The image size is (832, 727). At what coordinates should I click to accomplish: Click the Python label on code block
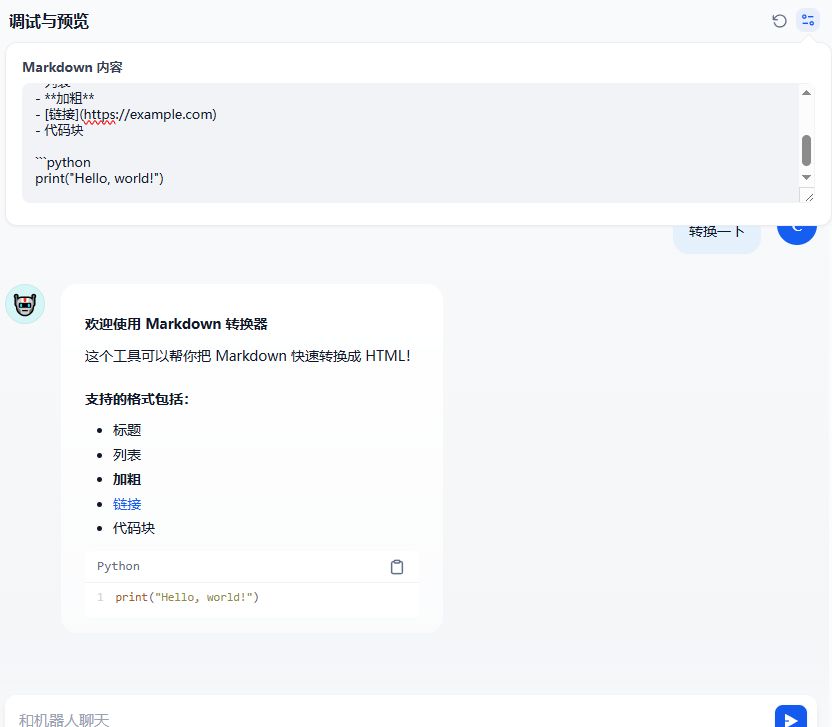[118, 566]
